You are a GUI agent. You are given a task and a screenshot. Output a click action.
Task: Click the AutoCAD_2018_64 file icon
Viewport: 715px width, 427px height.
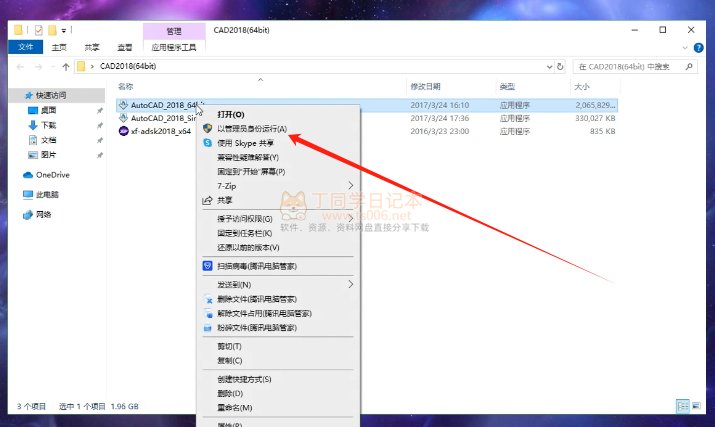(x=123, y=105)
